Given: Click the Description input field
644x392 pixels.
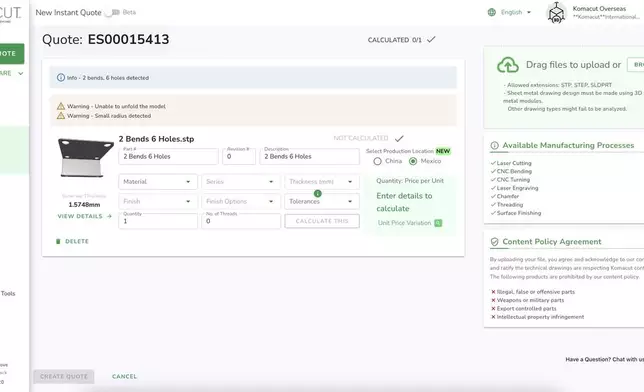Looking at the screenshot, I should click(309, 157).
